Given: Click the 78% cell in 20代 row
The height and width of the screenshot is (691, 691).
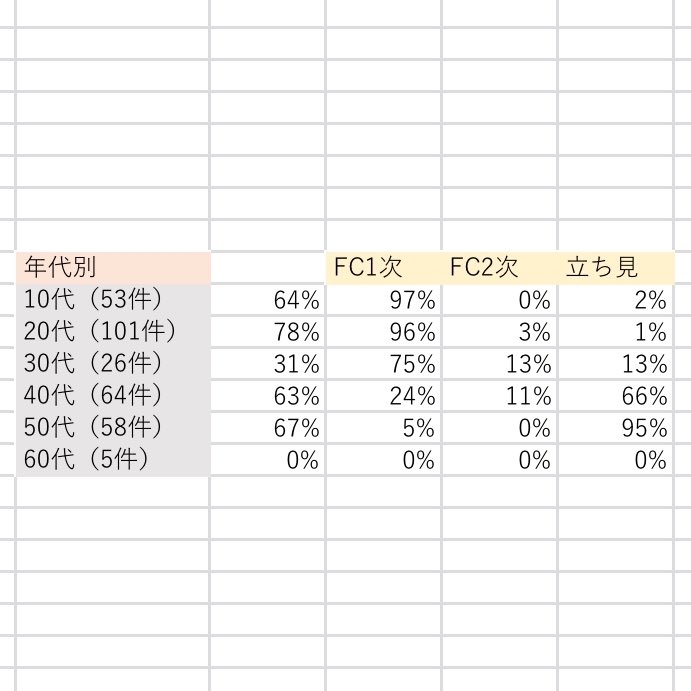Looking at the screenshot, I should pos(268,331).
